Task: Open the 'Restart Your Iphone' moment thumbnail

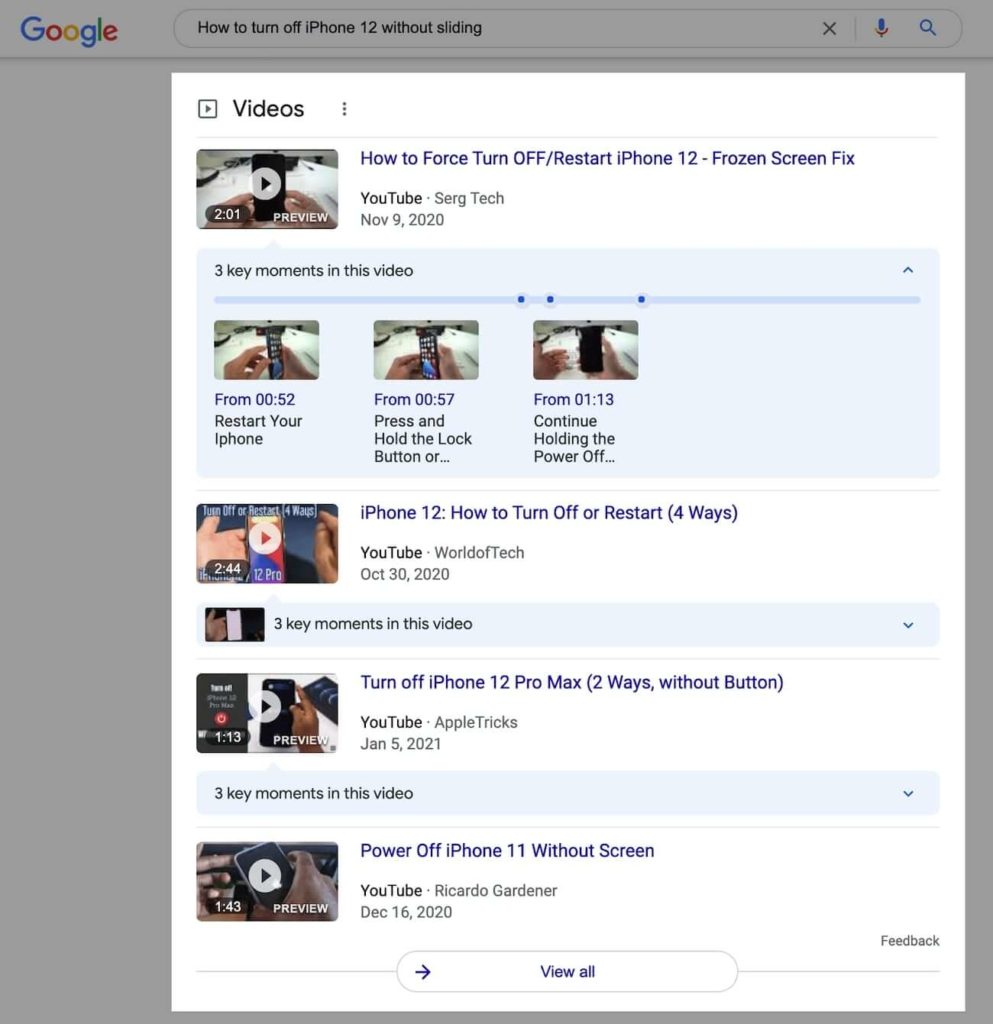Action: [266, 350]
